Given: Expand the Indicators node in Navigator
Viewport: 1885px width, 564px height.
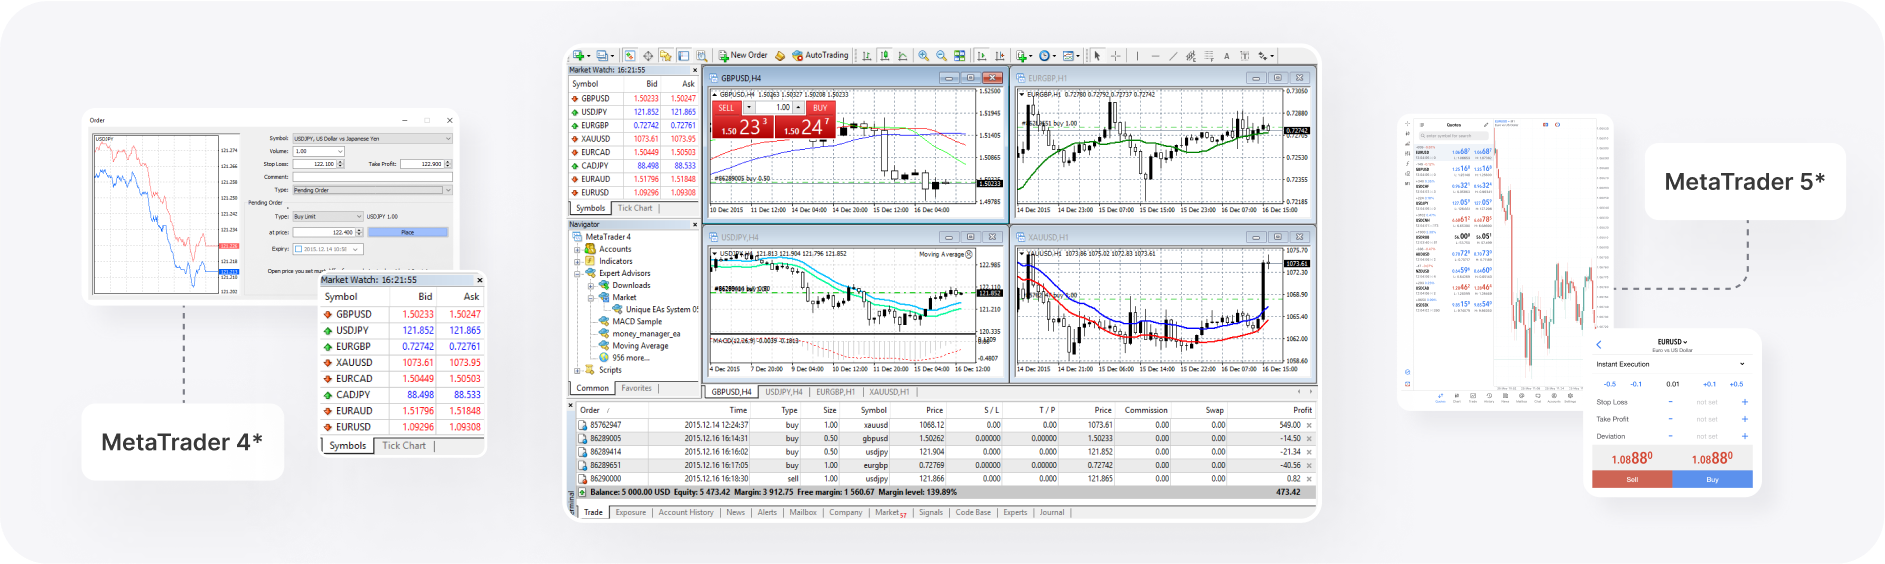Looking at the screenshot, I should point(577,261).
